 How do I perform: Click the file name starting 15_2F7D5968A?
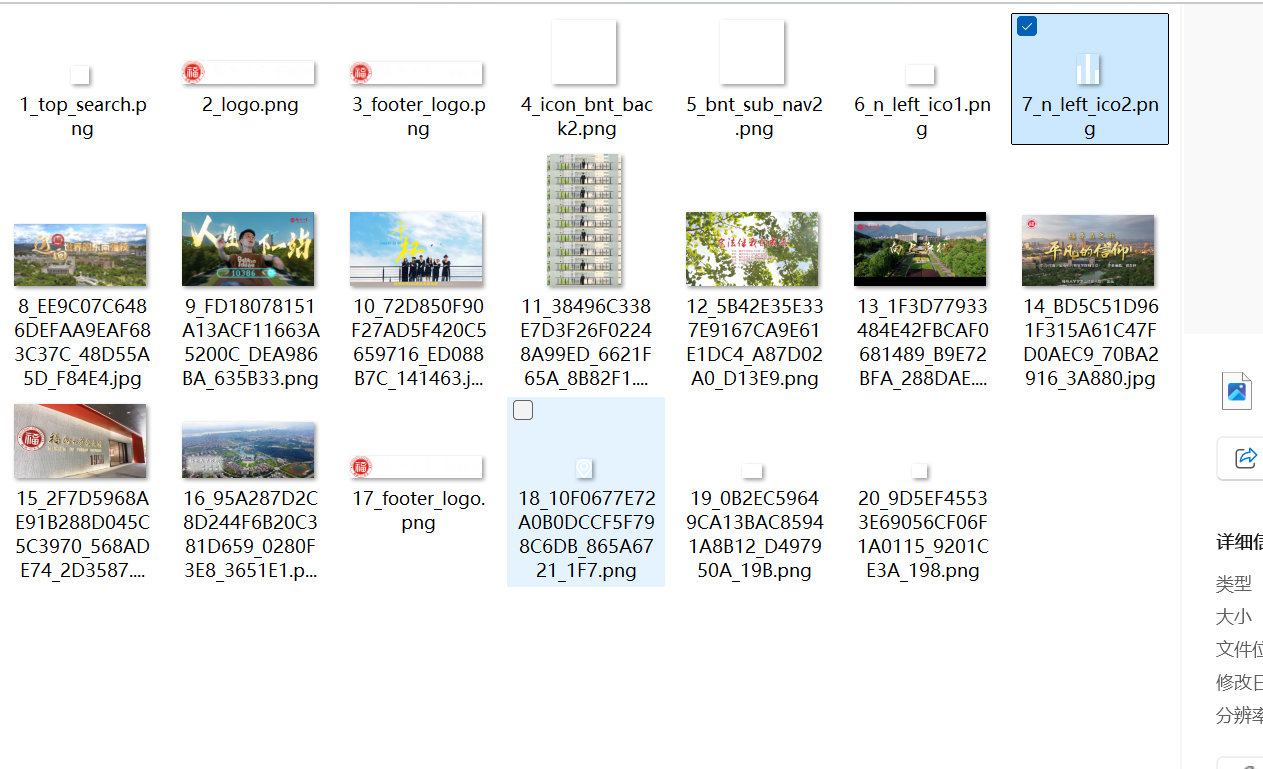[82, 535]
